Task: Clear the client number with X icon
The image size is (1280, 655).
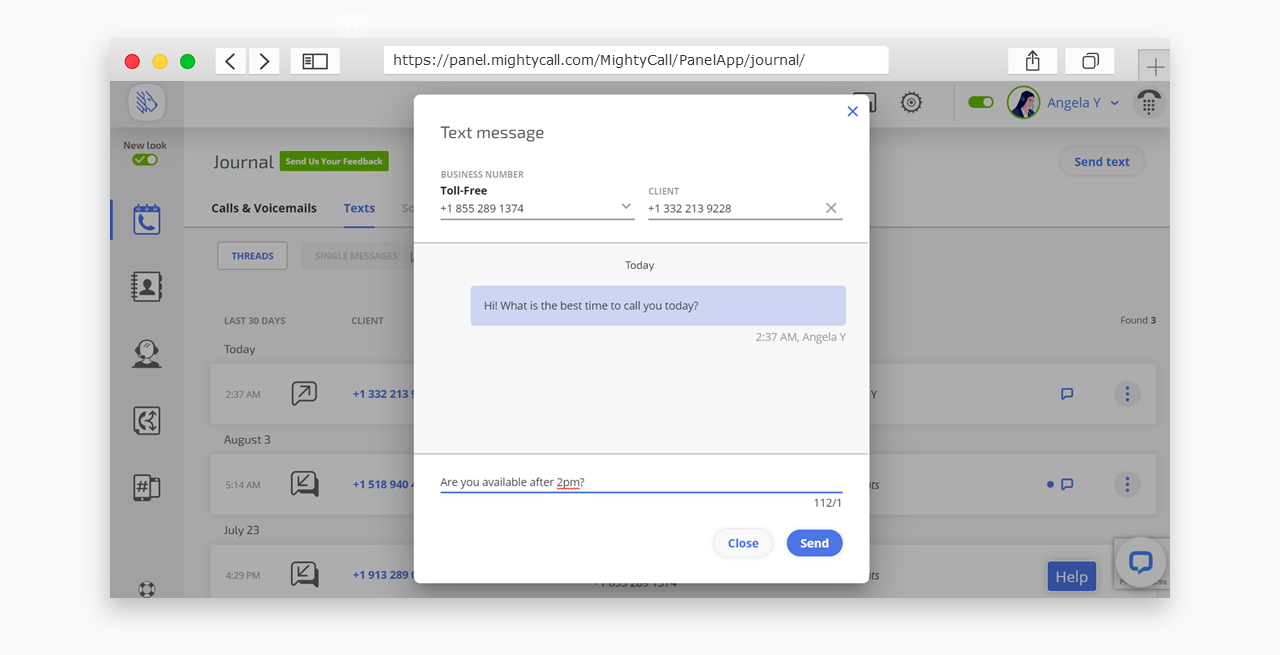Action: pyautogui.click(x=831, y=208)
